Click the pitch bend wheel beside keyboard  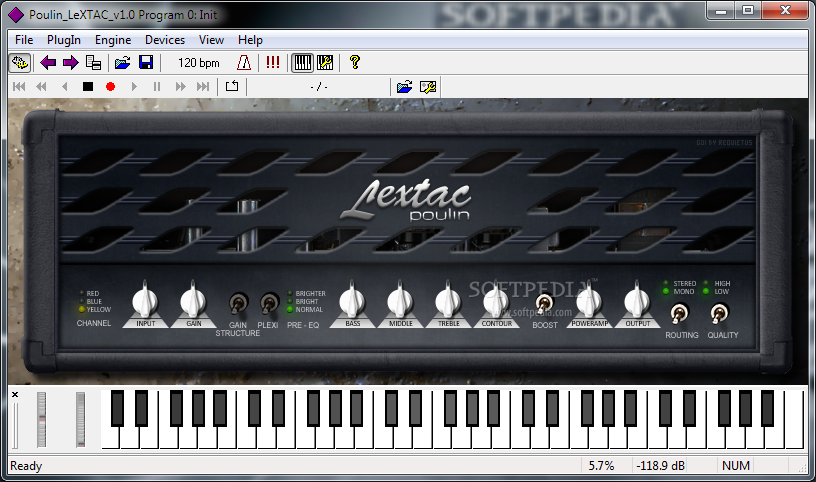pyautogui.click(x=41, y=420)
